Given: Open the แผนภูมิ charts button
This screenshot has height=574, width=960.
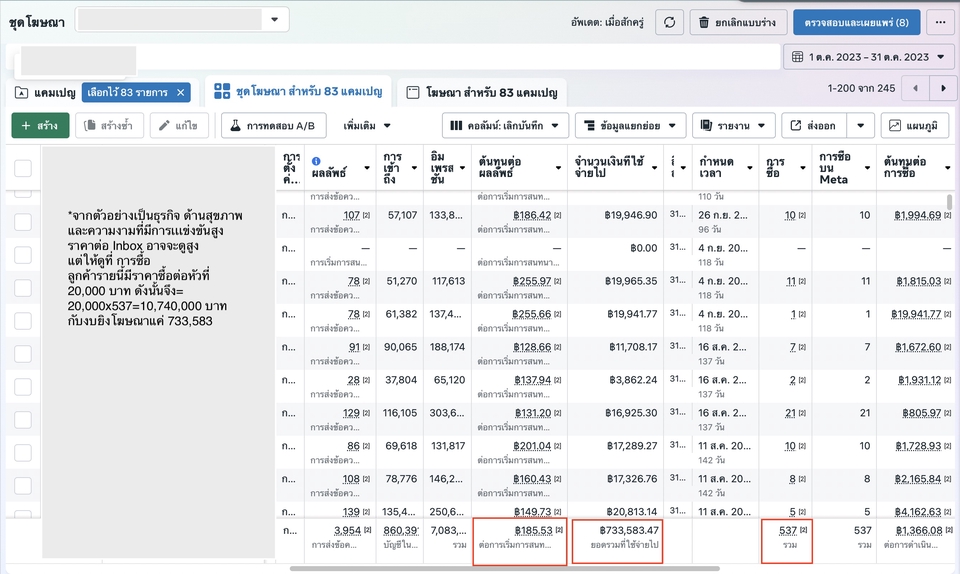Looking at the screenshot, I should [915, 125].
